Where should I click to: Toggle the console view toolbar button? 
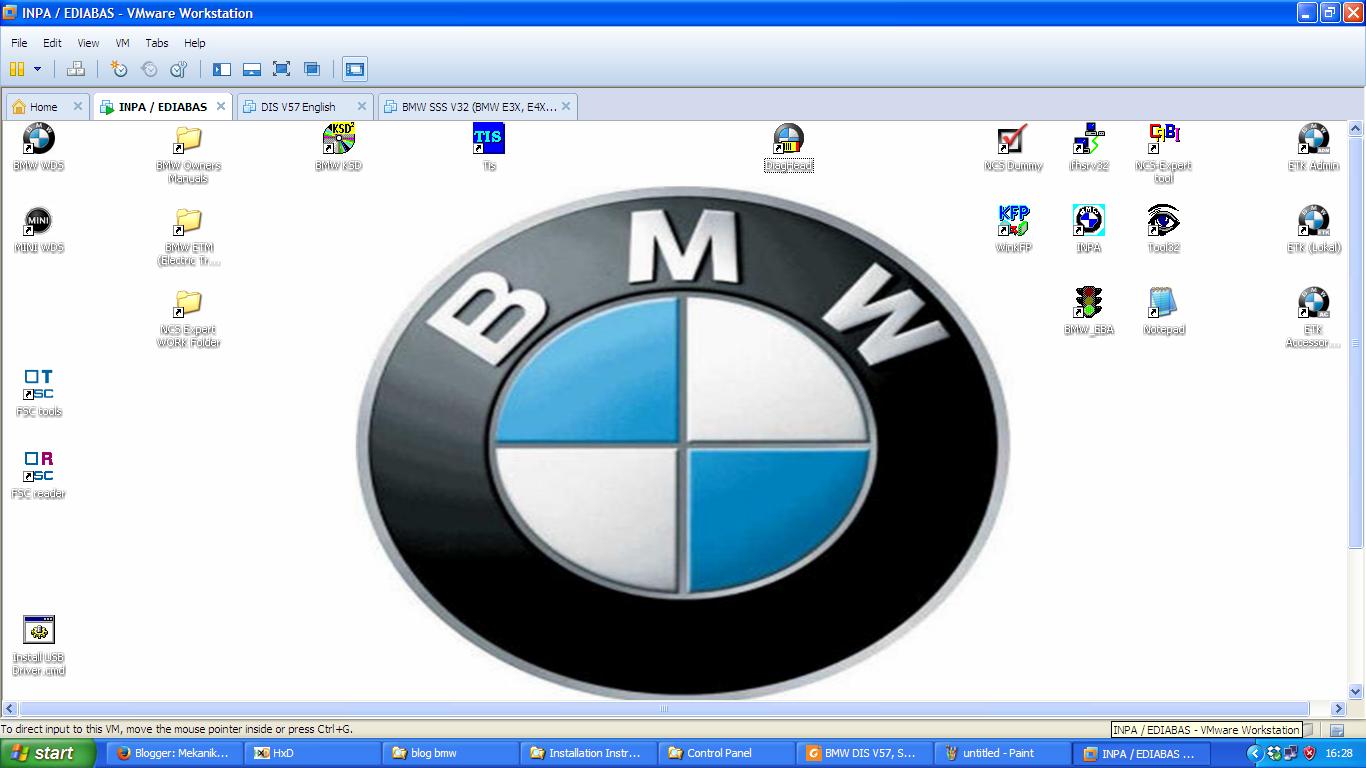pyautogui.click(x=355, y=69)
